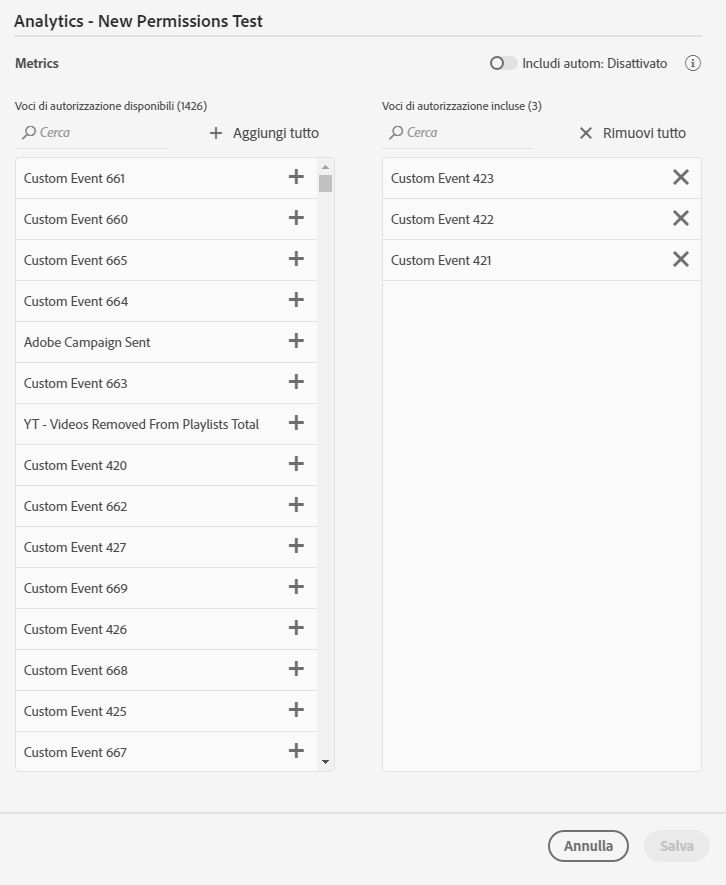The height and width of the screenshot is (885, 726).
Task: Add Adobe Campaign Sent metric
Action: pyautogui.click(x=296, y=341)
